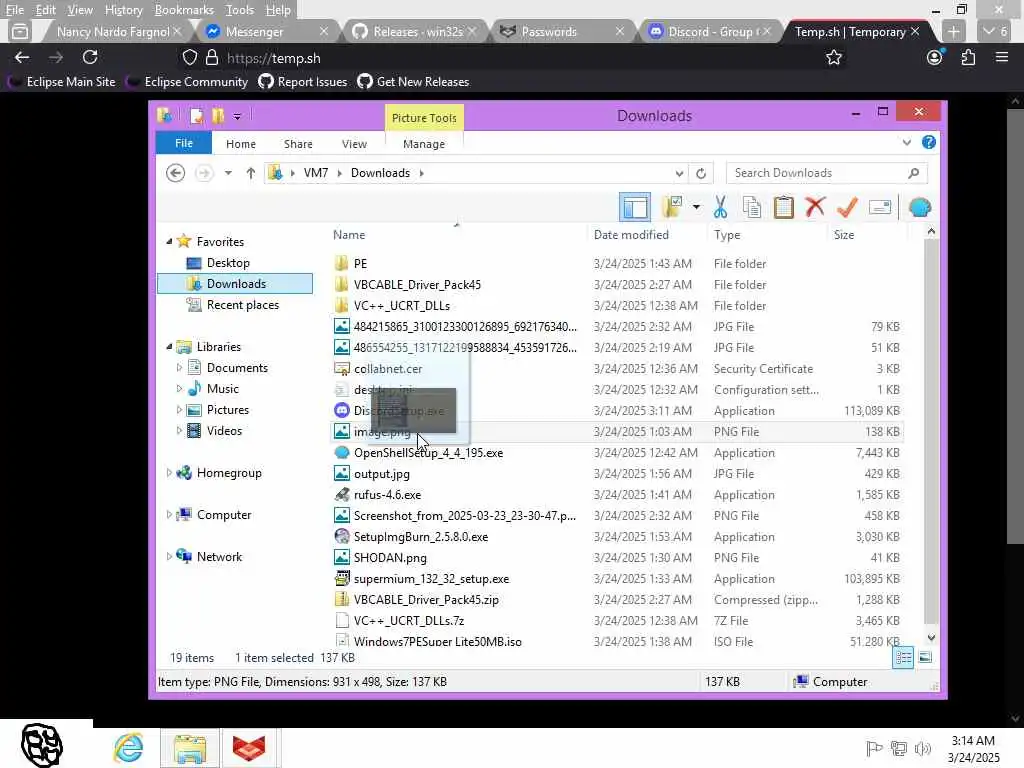Screen dimensions: 1024x768
Task: Click Quick Access new folder icon
Action: [218, 116]
